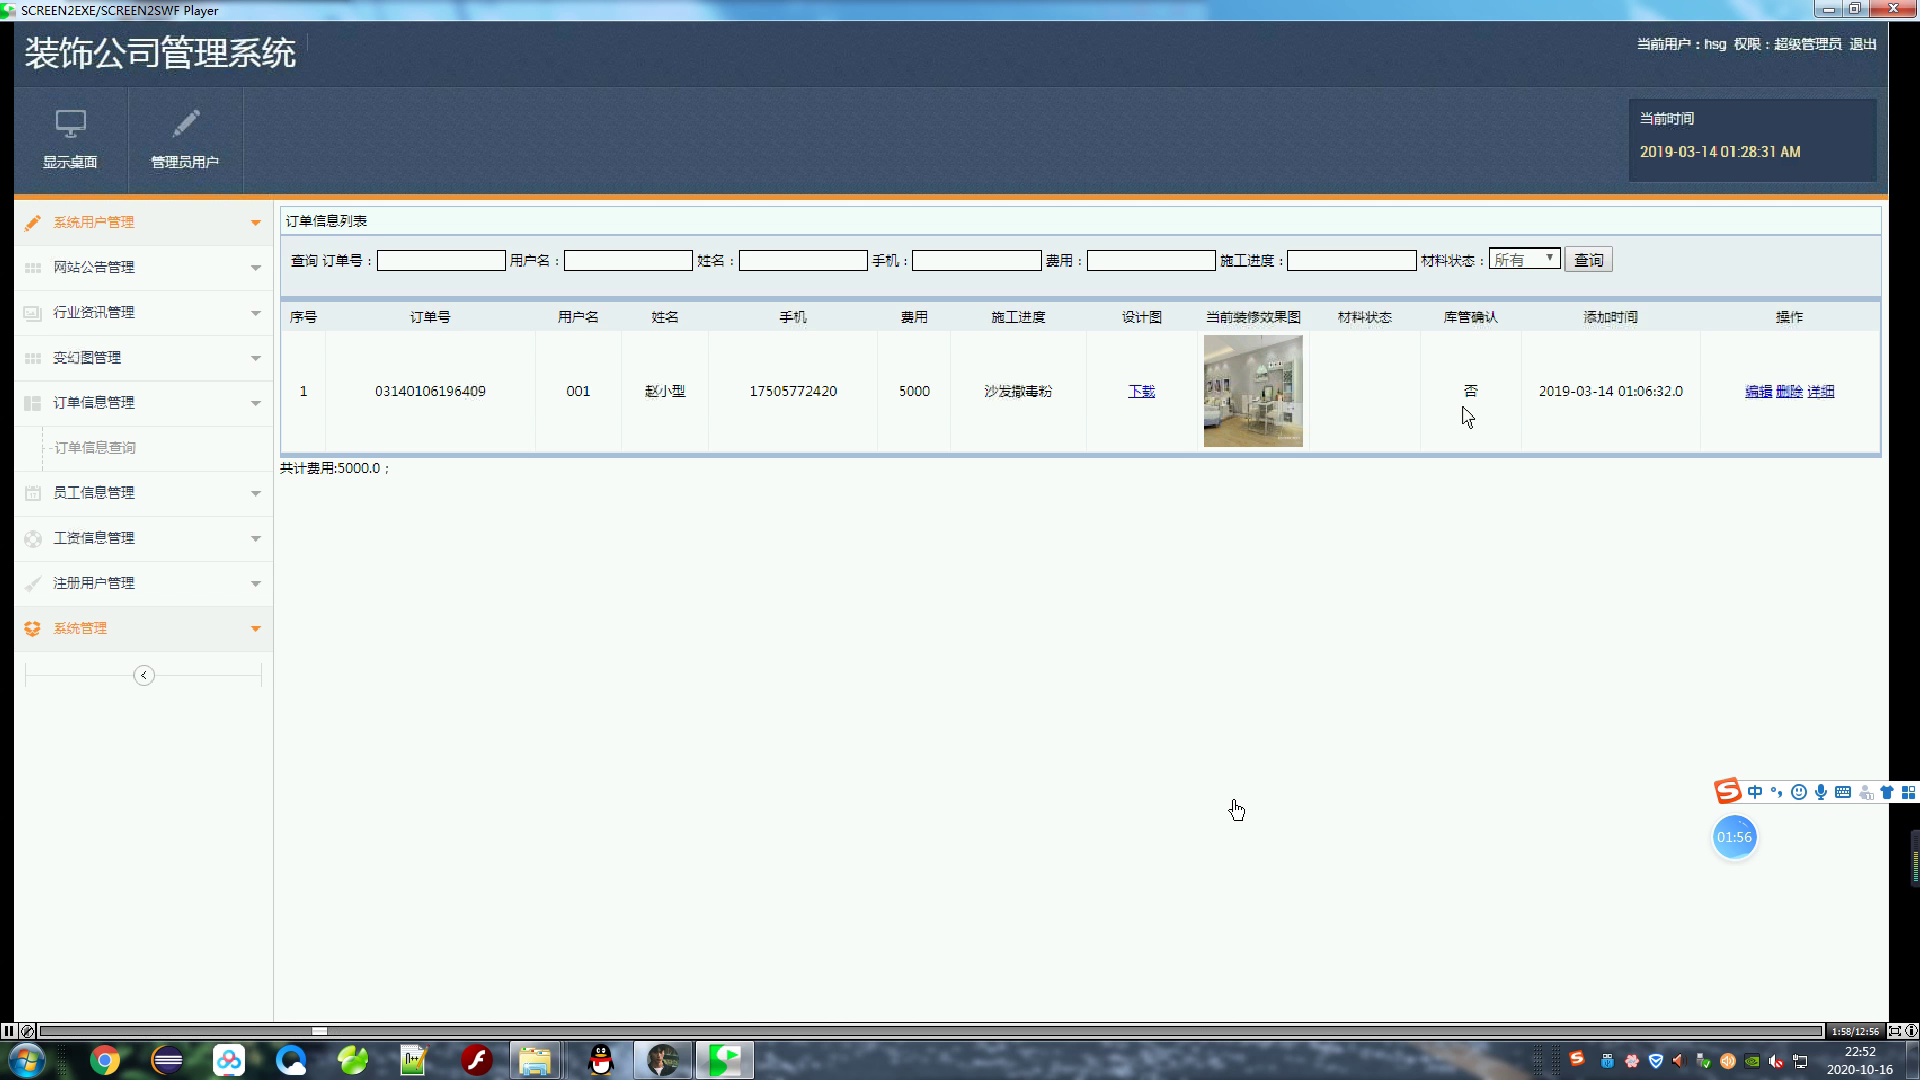This screenshot has height=1080, width=1920.
Task: Open the Screen2Exe green taskbar icon
Action: [x=725, y=1060]
